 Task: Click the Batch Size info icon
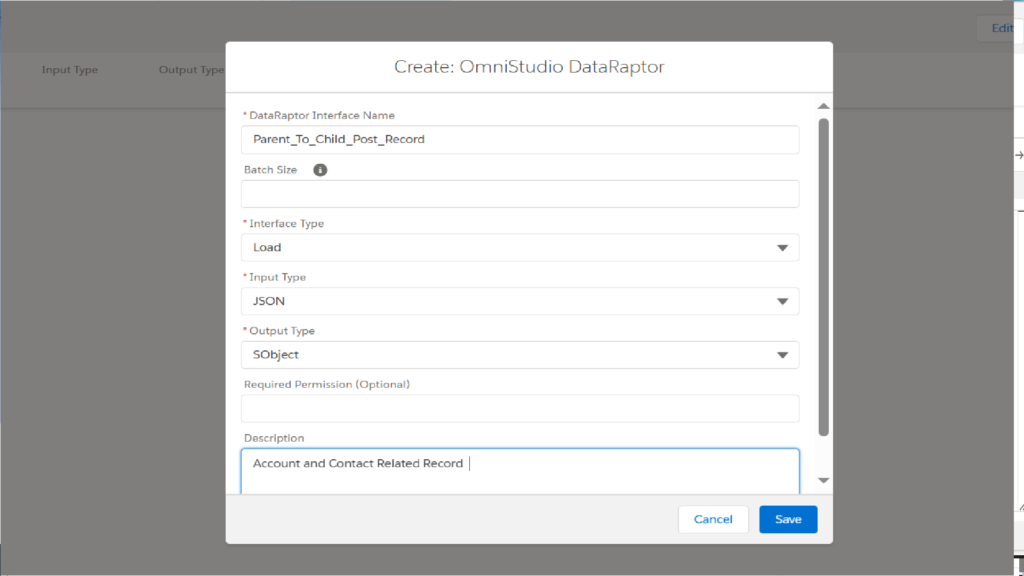pos(320,170)
